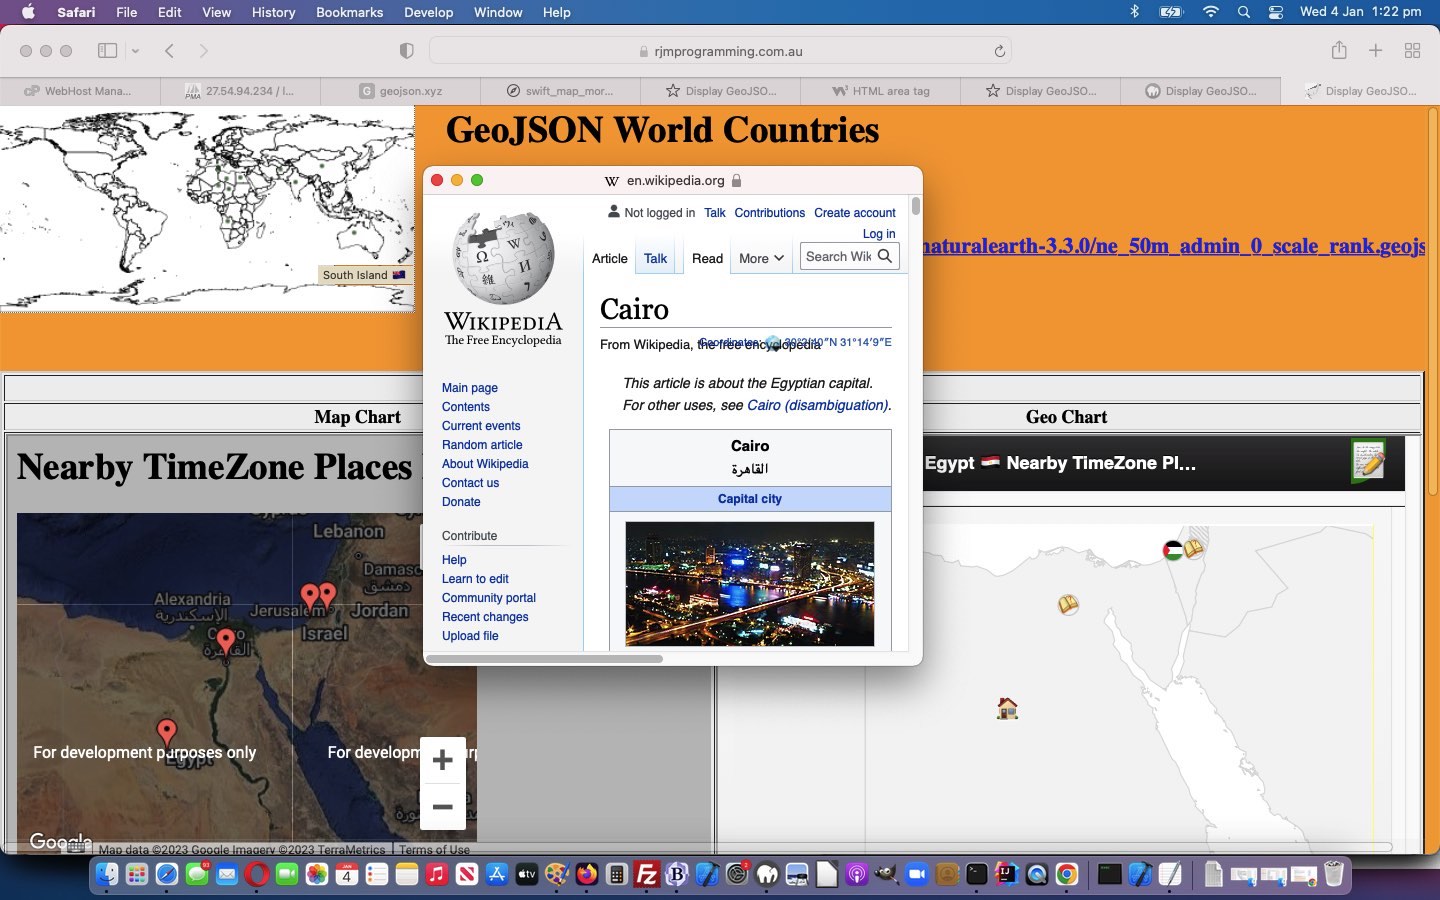Open Wikipedia Main page link
1440x900 pixels.
point(470,388)
